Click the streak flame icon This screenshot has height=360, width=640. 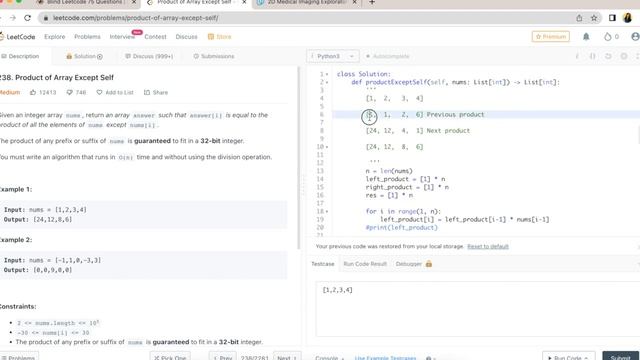(x=608, y=37)
